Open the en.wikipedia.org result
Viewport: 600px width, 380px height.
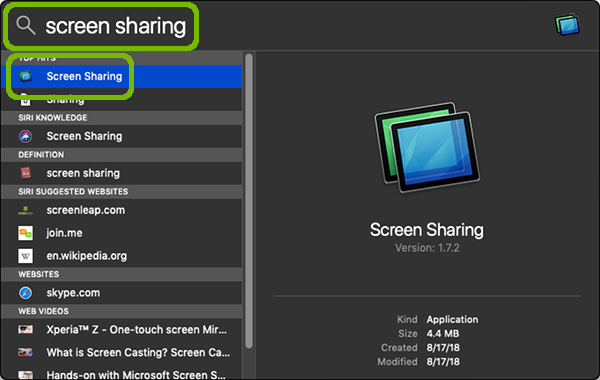click(122, 256)
